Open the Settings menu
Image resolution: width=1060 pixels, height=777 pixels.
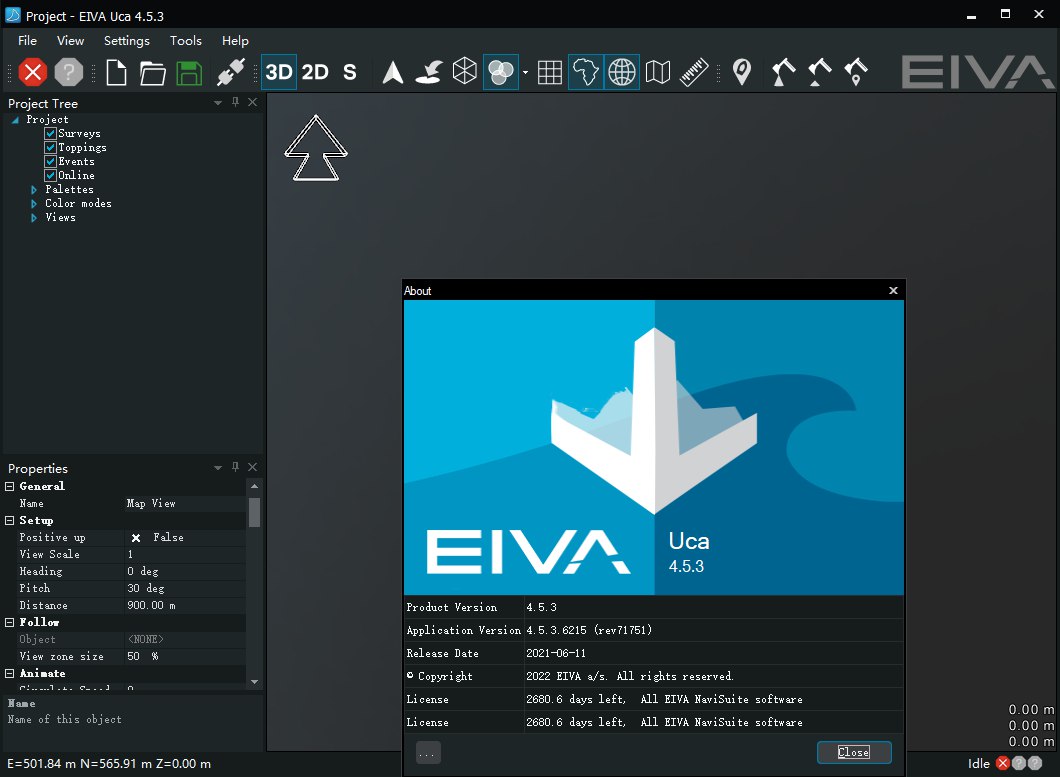click(126, 41)
